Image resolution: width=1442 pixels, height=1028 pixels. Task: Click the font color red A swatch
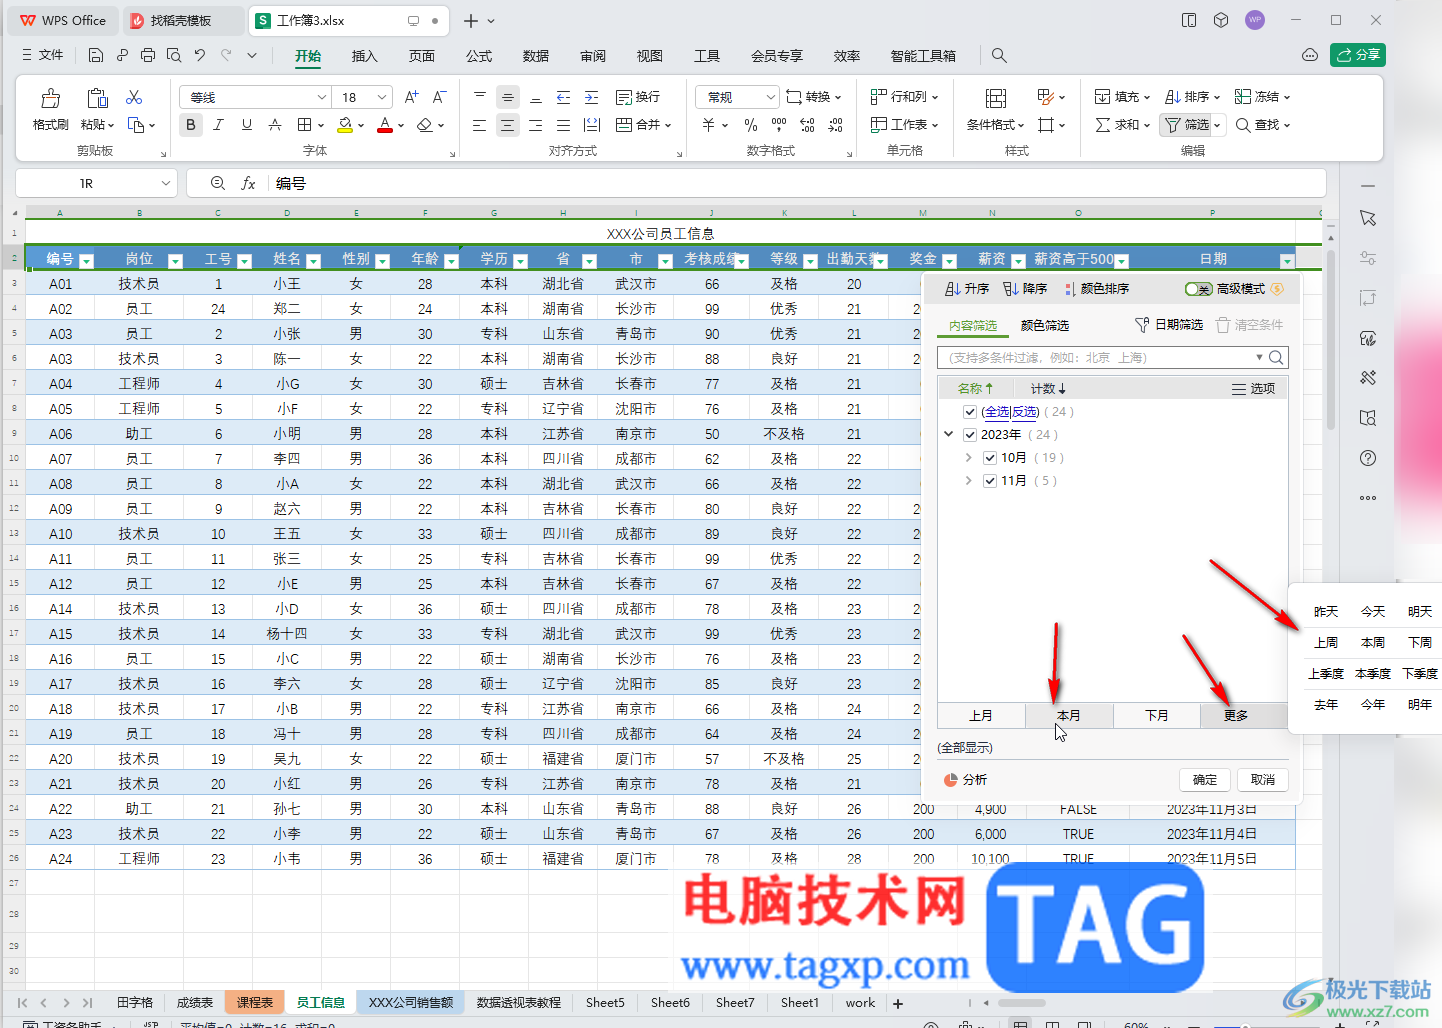click(x=385, y=125)
